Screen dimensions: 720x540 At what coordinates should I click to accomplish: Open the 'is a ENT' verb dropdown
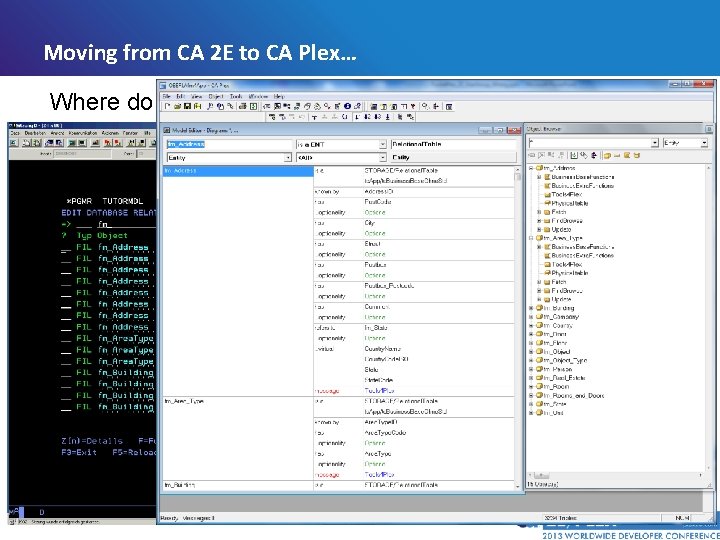tap(382, 144)
